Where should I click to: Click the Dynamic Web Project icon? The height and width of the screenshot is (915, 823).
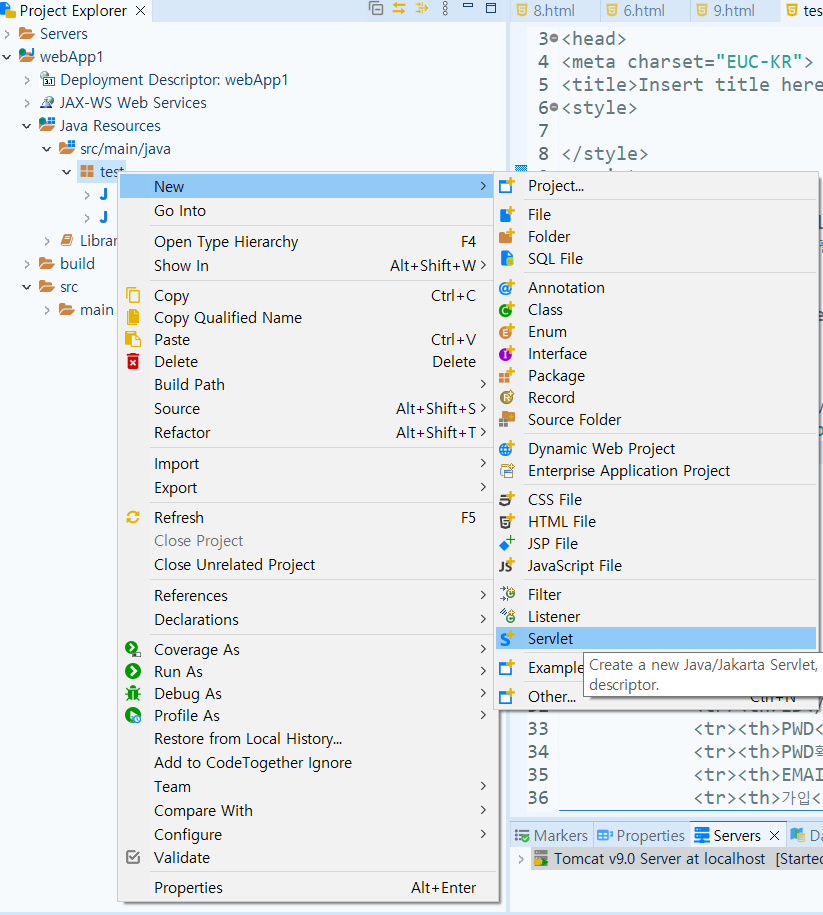[x=507, y=449]
